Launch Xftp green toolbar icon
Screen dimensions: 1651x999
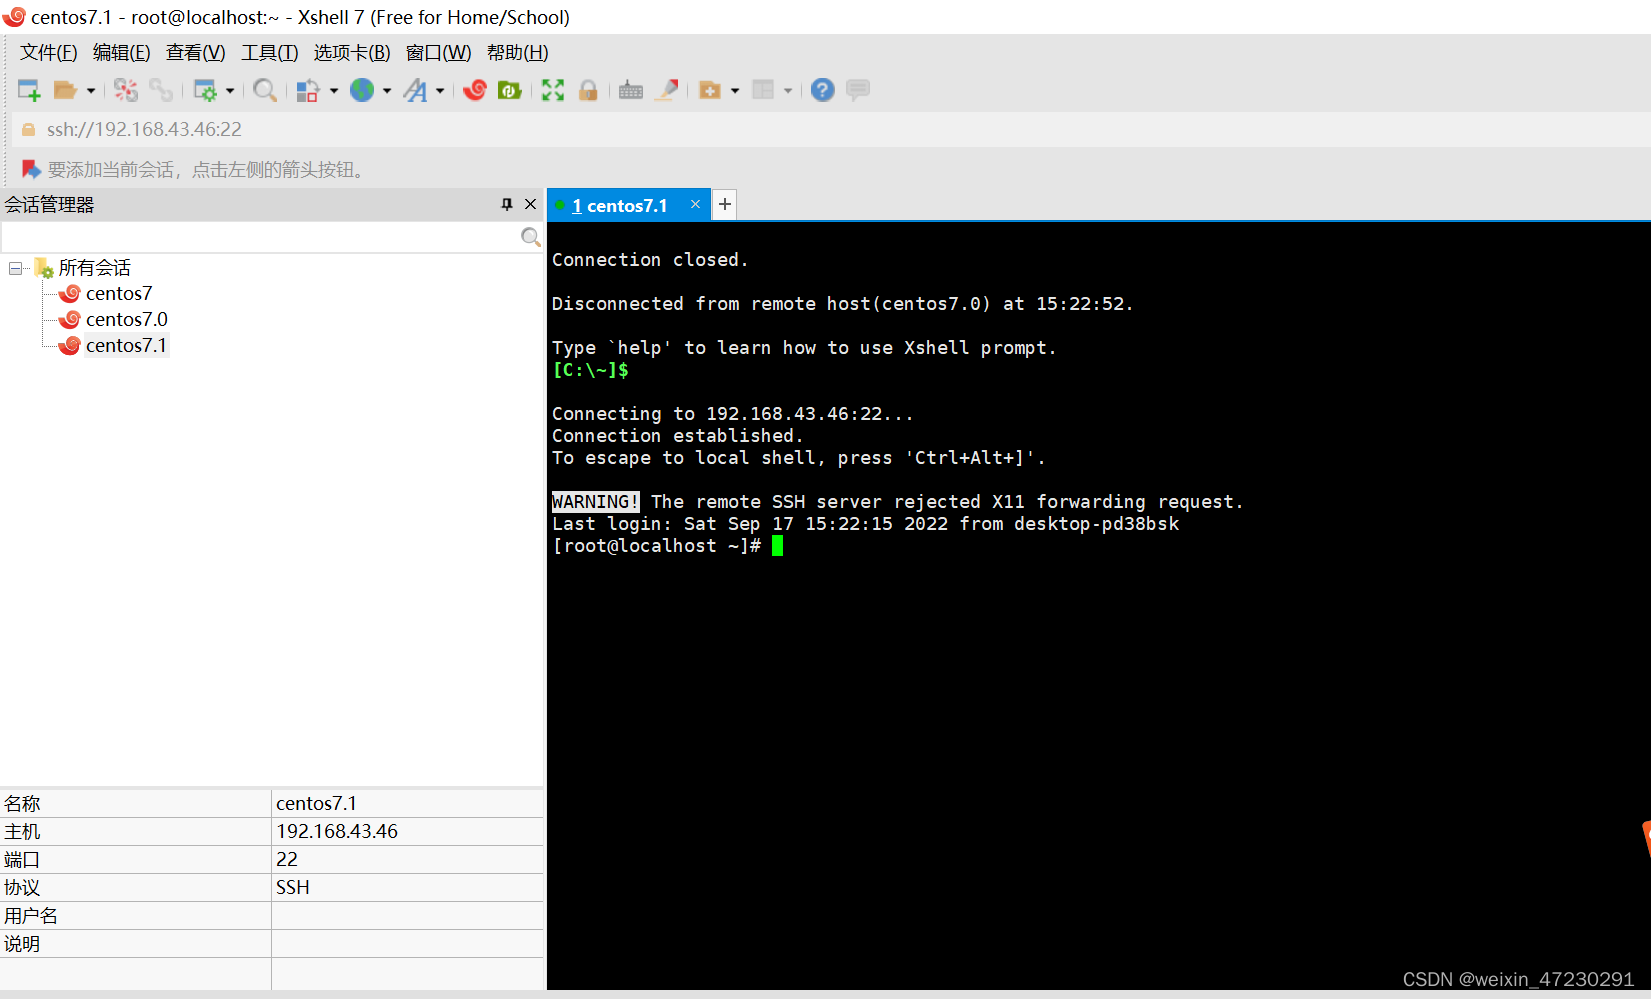coord(510,90)
